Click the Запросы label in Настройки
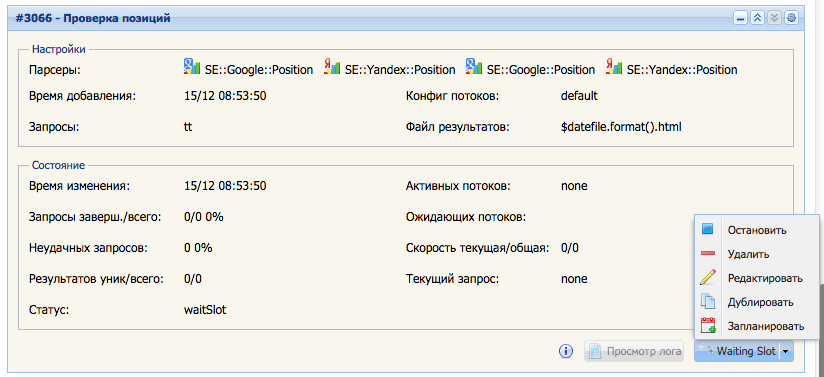Viewport: 824px width, 377px height. pyautogui.click(x=54, y=127)
